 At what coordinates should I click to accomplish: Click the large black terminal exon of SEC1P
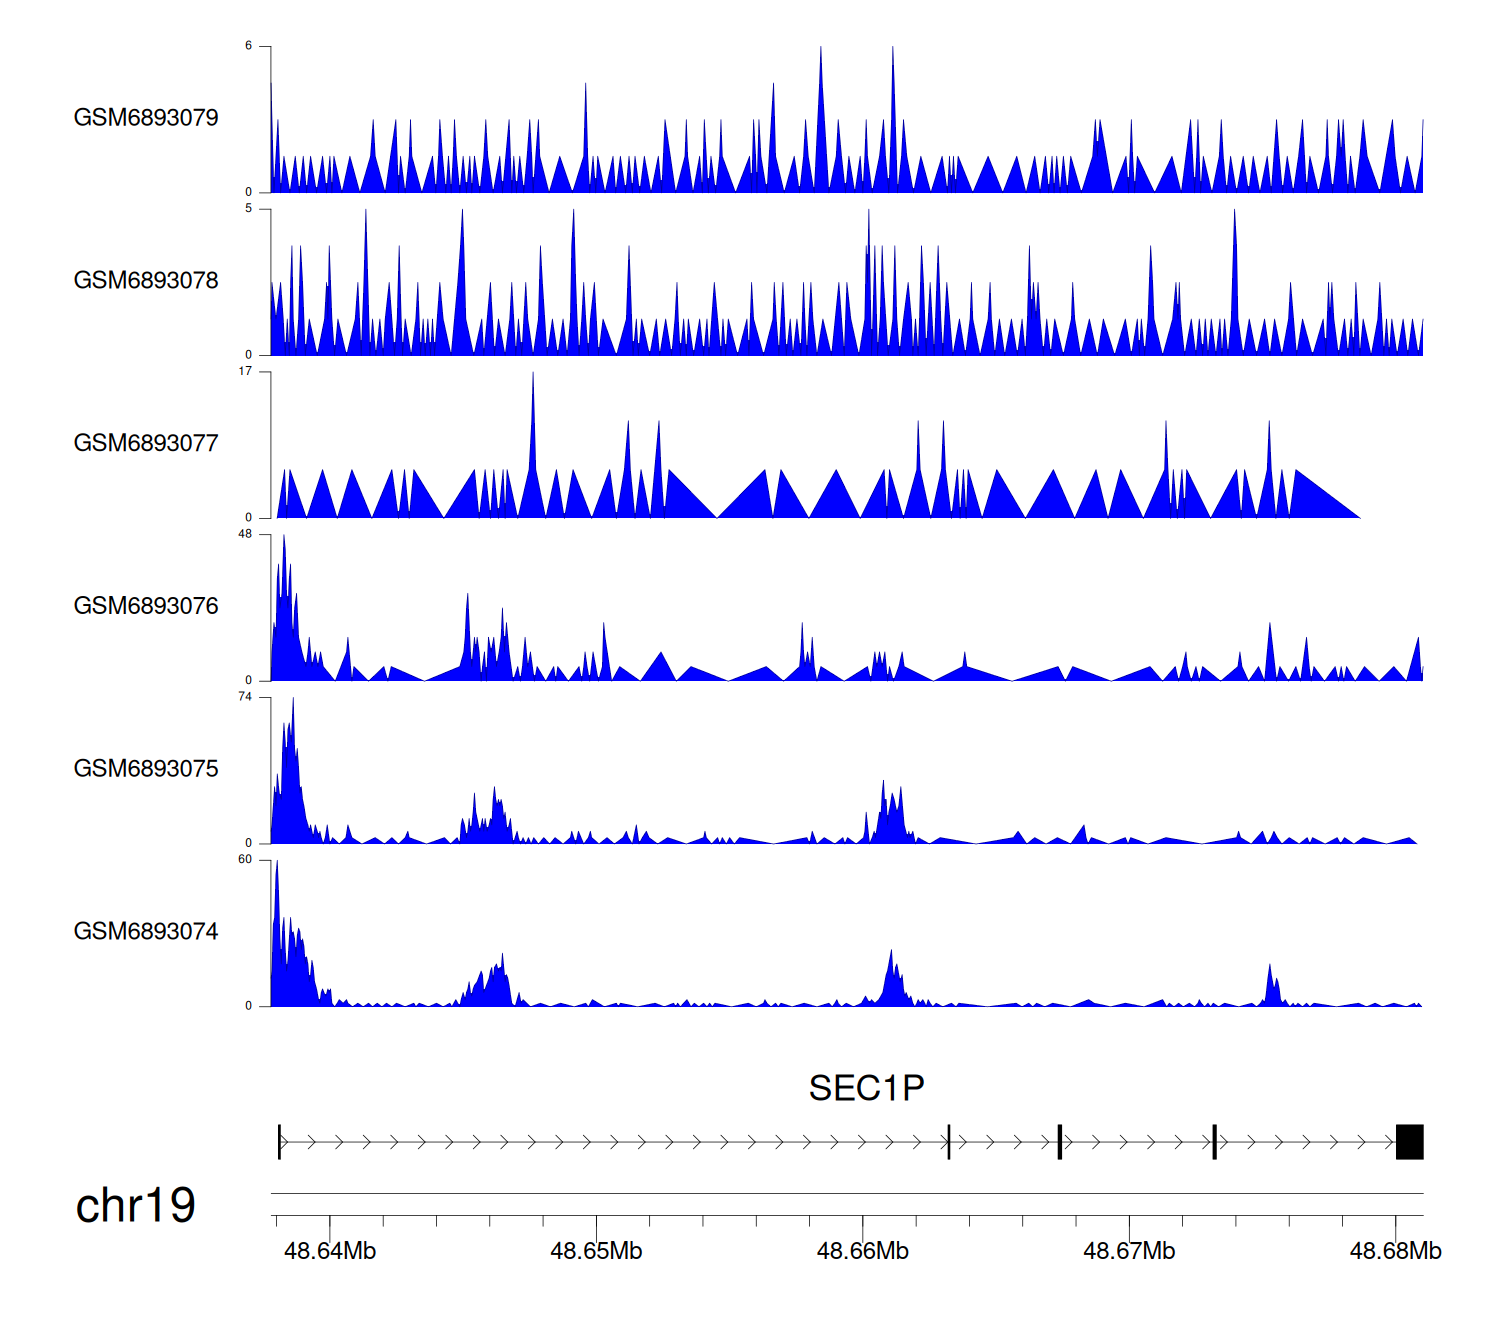(1409, 1142)
